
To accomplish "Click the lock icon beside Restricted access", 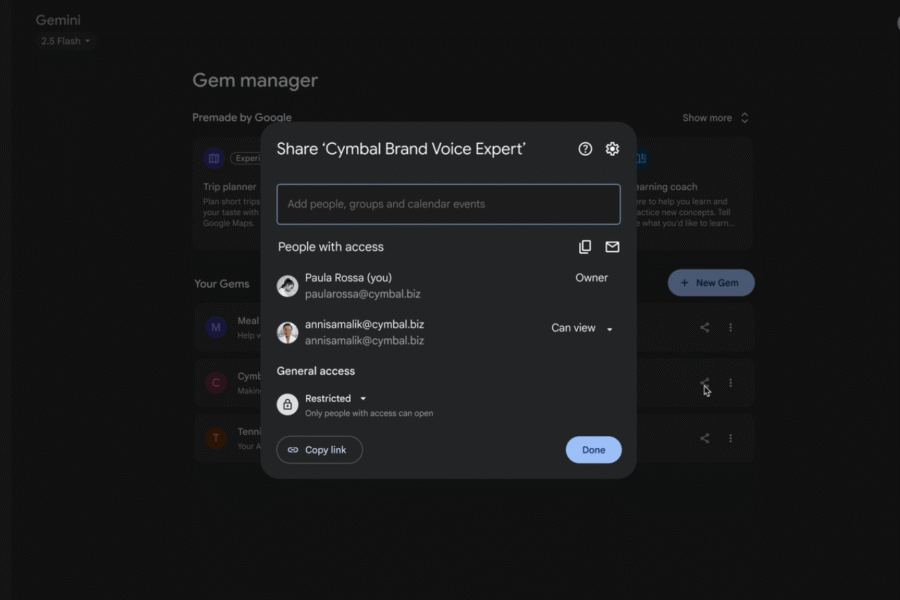I will tap(288, 404).
